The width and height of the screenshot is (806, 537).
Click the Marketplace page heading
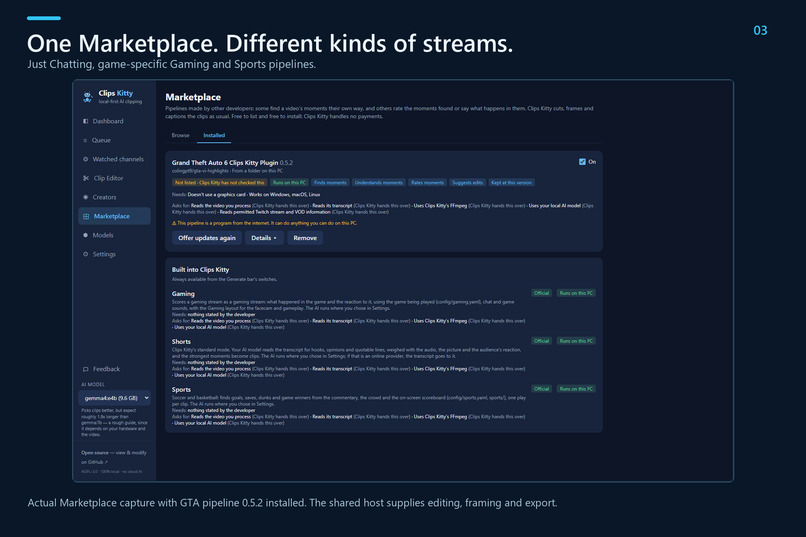pyautogui.click(x=193, y=97)
